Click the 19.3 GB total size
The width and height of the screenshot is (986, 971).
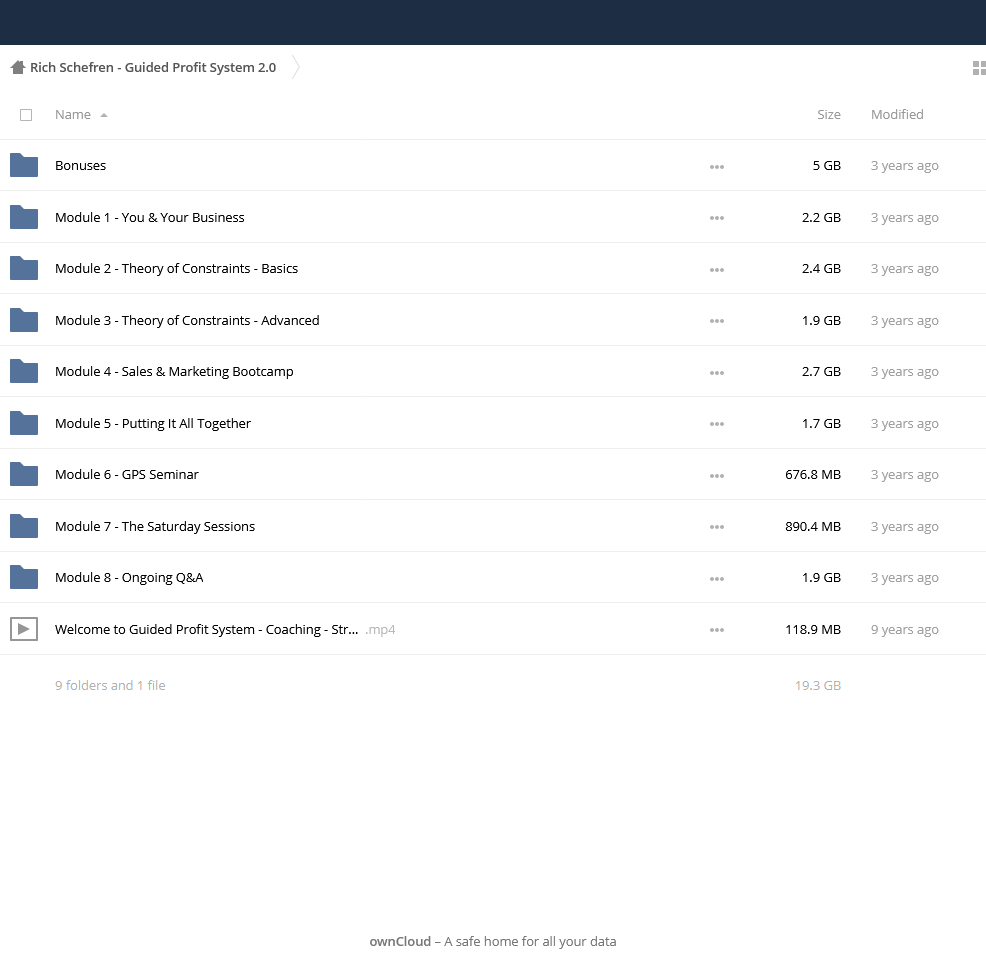click(817, 685)
